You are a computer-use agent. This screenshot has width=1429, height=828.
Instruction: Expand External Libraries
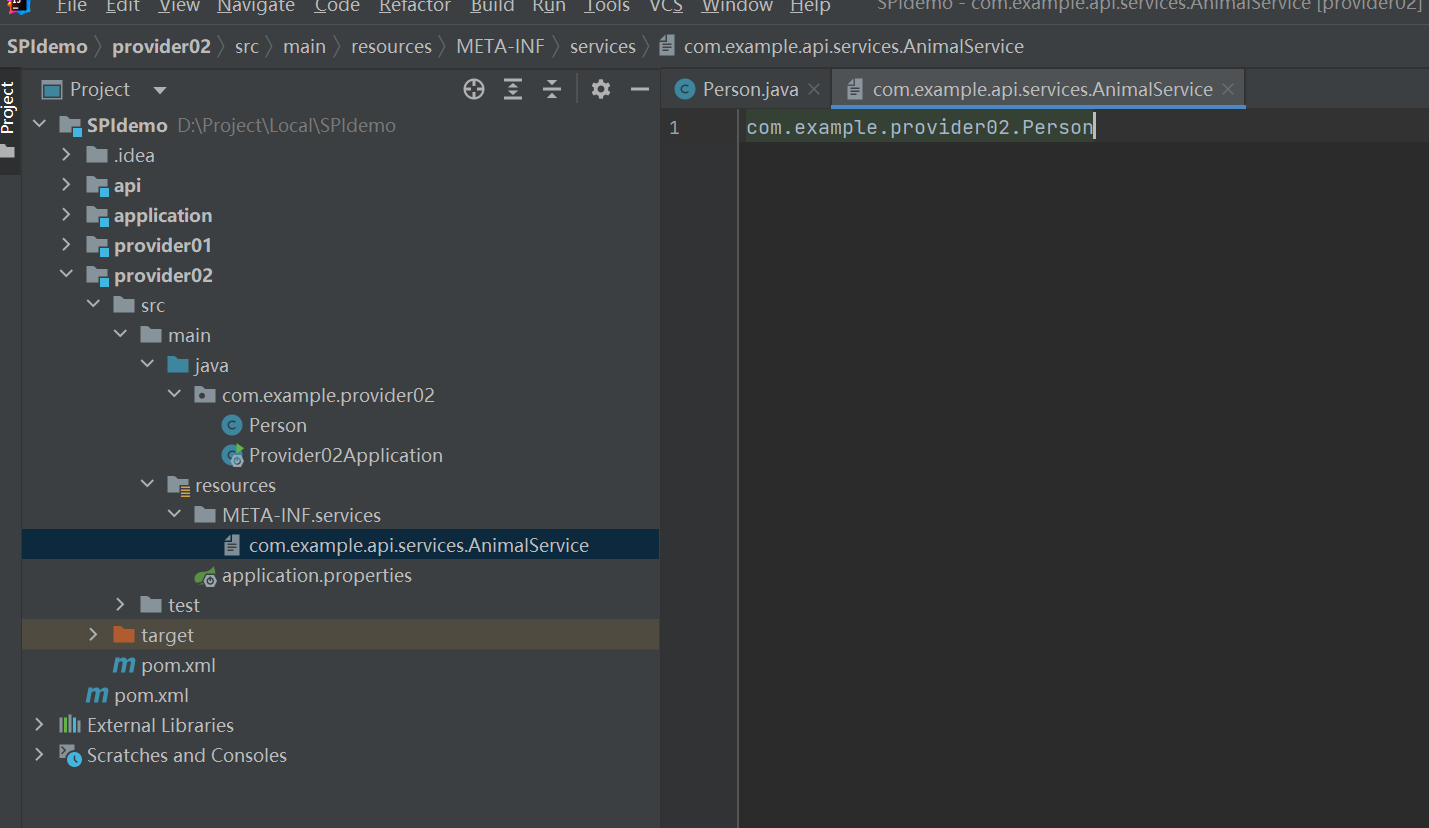pyautogui.click(x=40, y=725)
